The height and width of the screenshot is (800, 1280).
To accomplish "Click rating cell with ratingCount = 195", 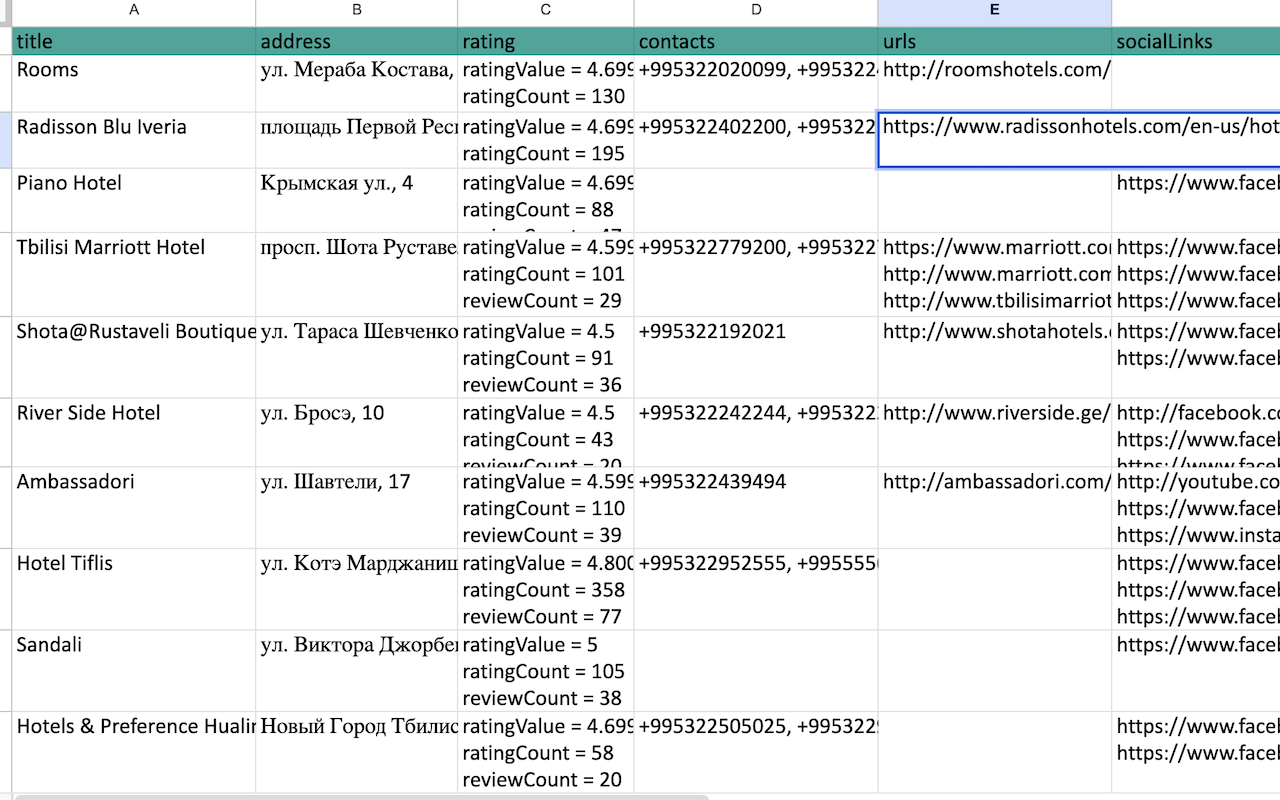I will (x=546, y=140).
